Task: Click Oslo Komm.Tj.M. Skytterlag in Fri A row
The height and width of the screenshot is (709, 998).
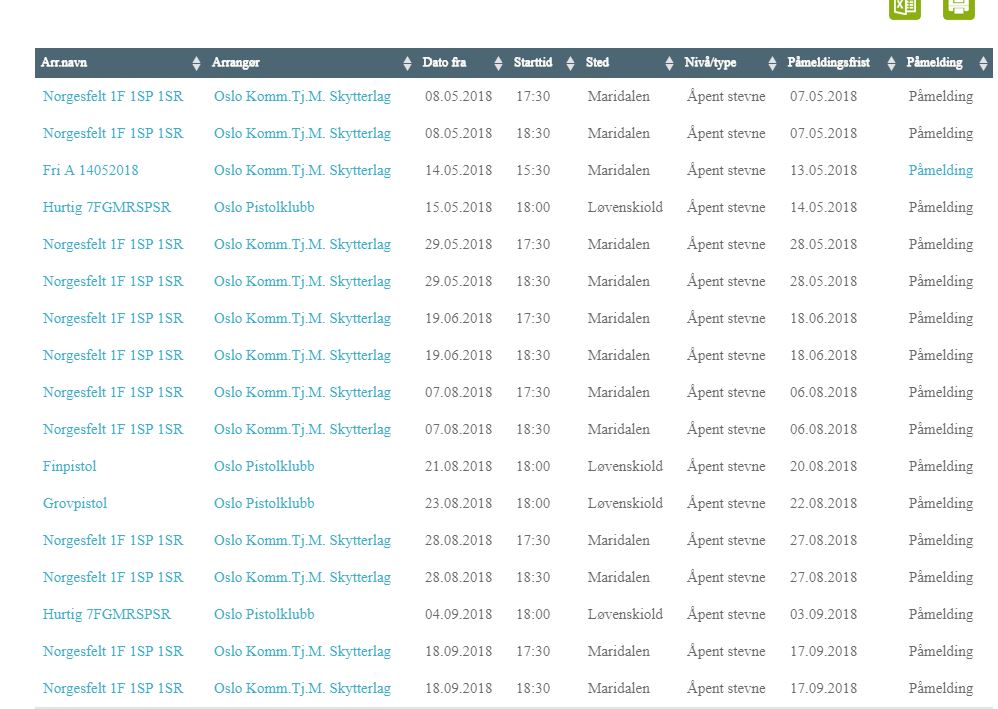Action: point(302,170)
